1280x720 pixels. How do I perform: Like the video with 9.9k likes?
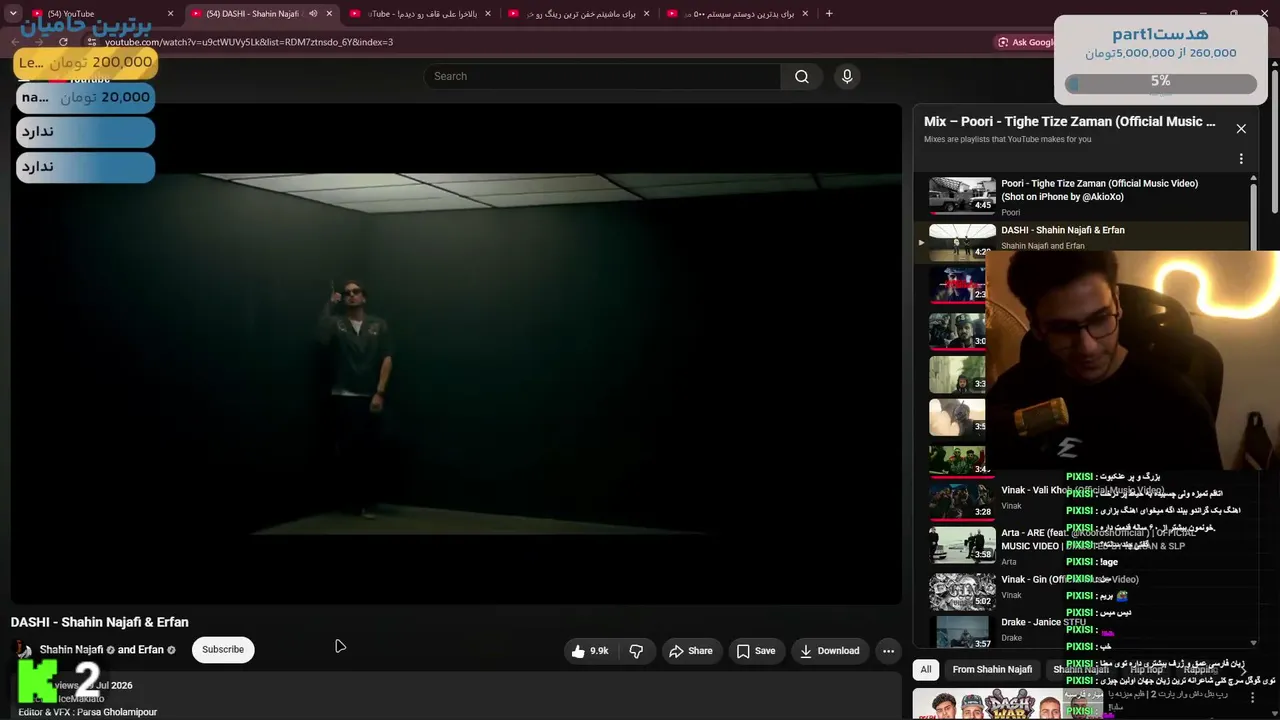point(590,651)
